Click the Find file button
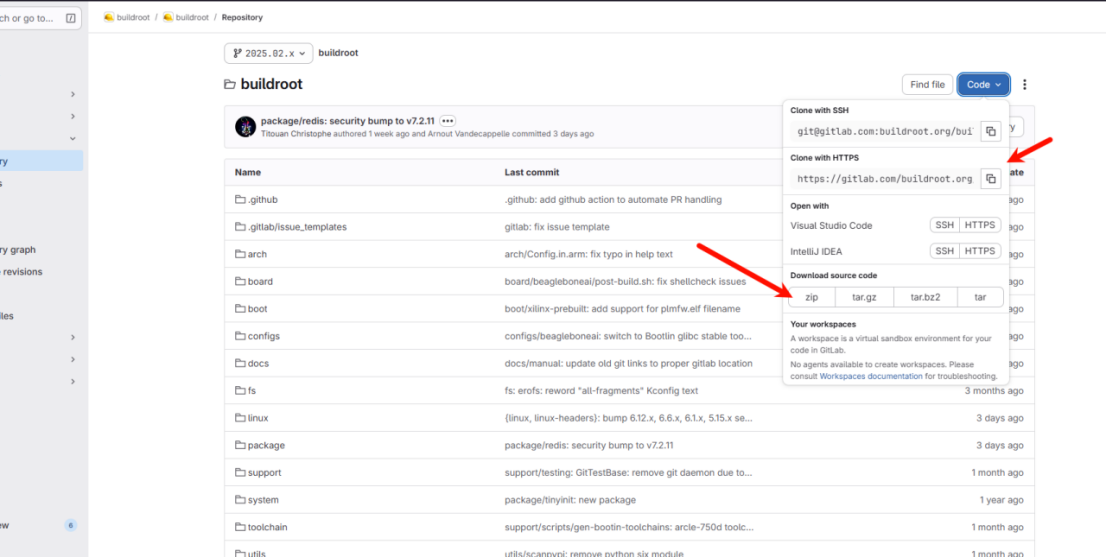The image size is (1107, 558). 927,85
